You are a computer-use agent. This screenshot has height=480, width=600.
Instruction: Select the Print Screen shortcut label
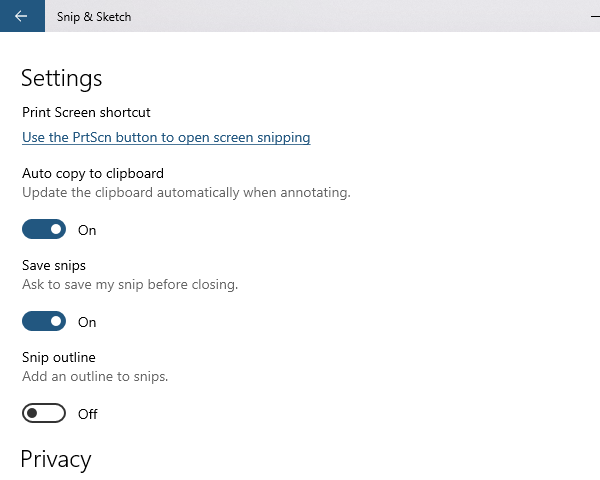coord(86,112)
